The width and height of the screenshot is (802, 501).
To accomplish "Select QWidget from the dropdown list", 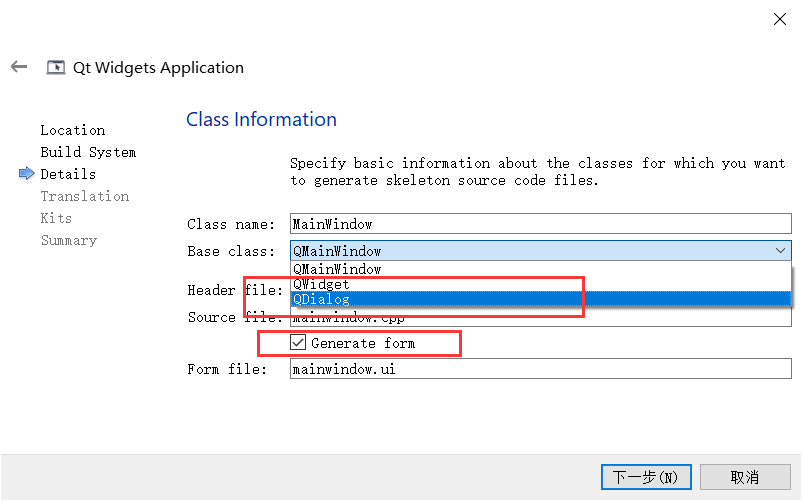I will (540, 284).
